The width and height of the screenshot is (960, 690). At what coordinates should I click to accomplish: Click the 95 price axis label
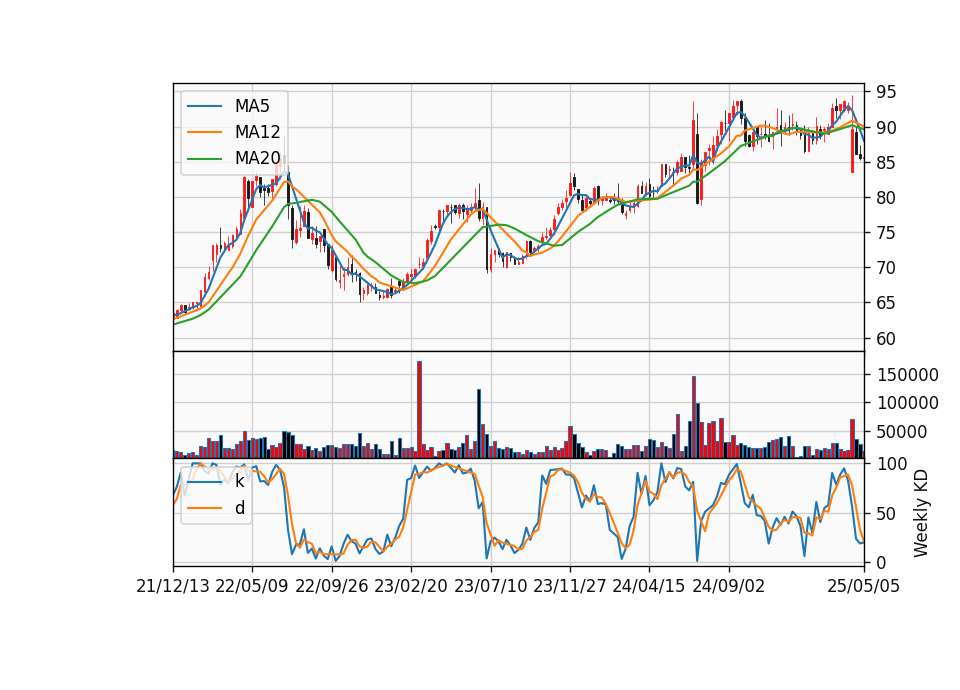(885, 92)
